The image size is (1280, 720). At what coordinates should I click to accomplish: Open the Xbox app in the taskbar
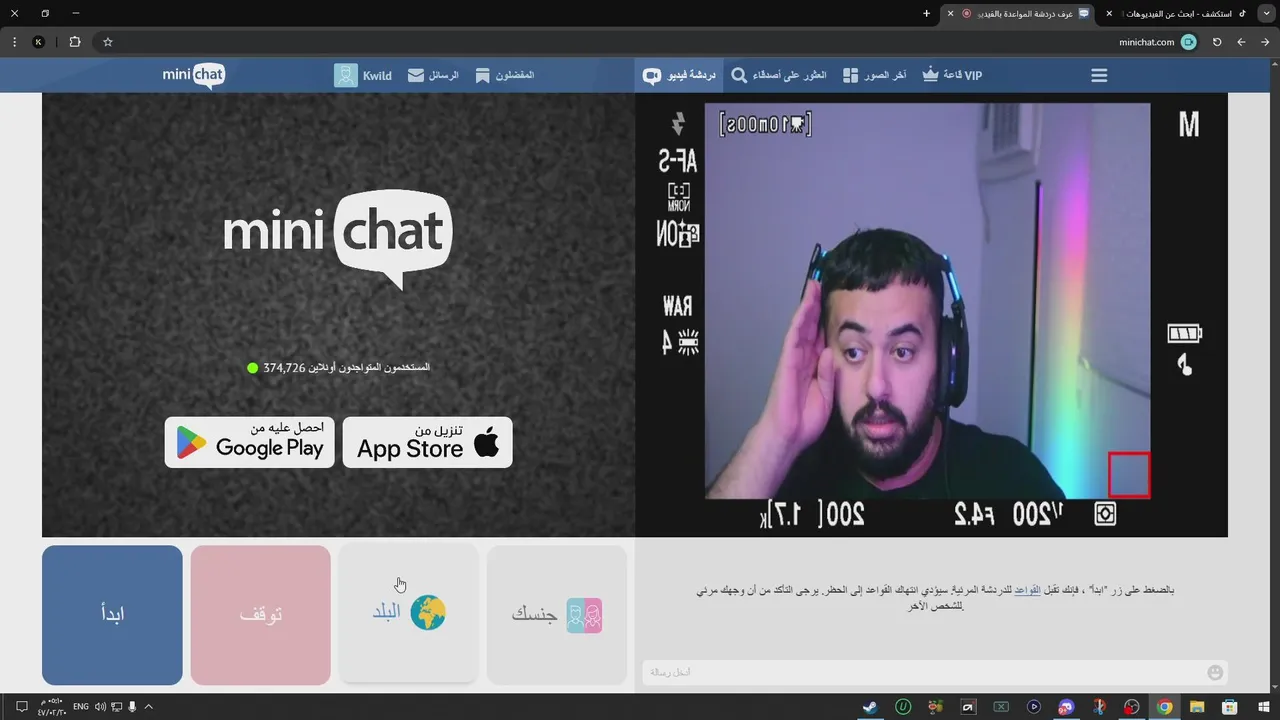pos(1001,707)
